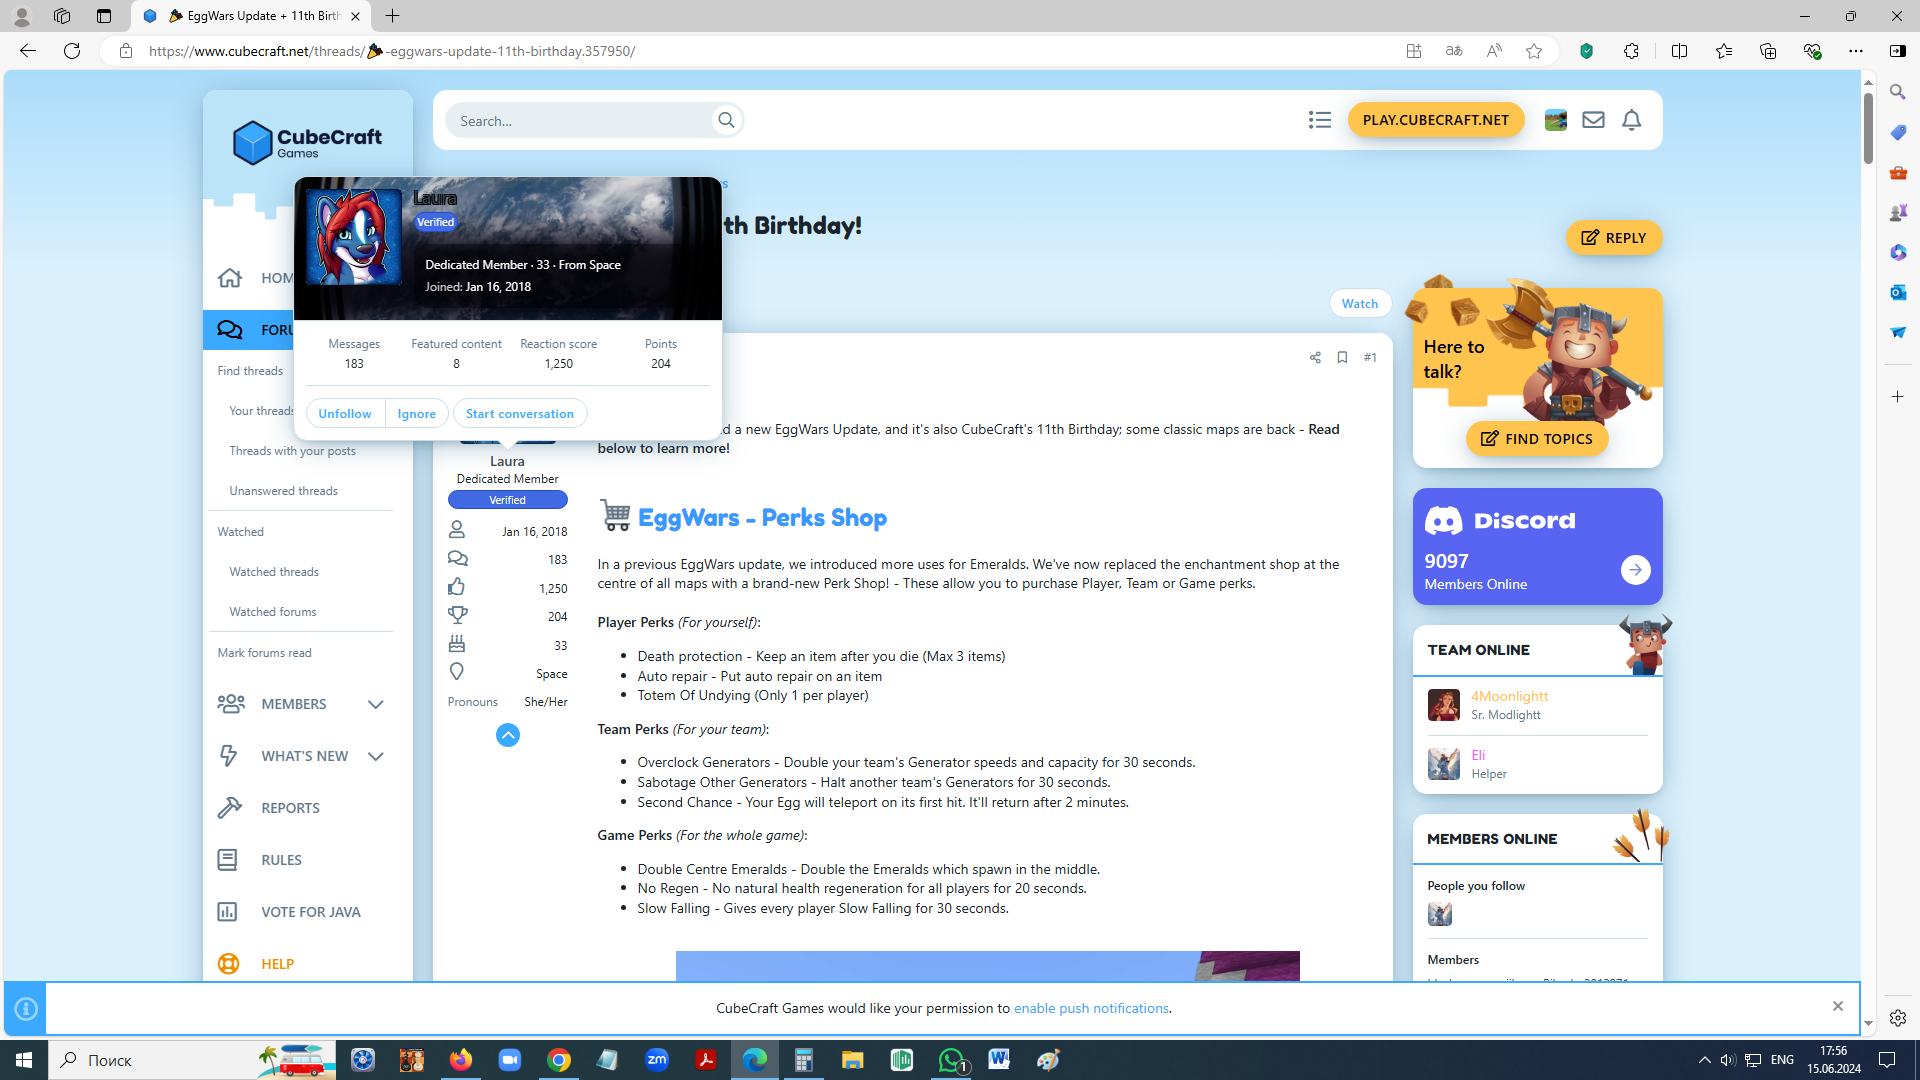The image size is (1920, 1080).
Task: Open HELP in sidebar
Action: tap(277, 964)
